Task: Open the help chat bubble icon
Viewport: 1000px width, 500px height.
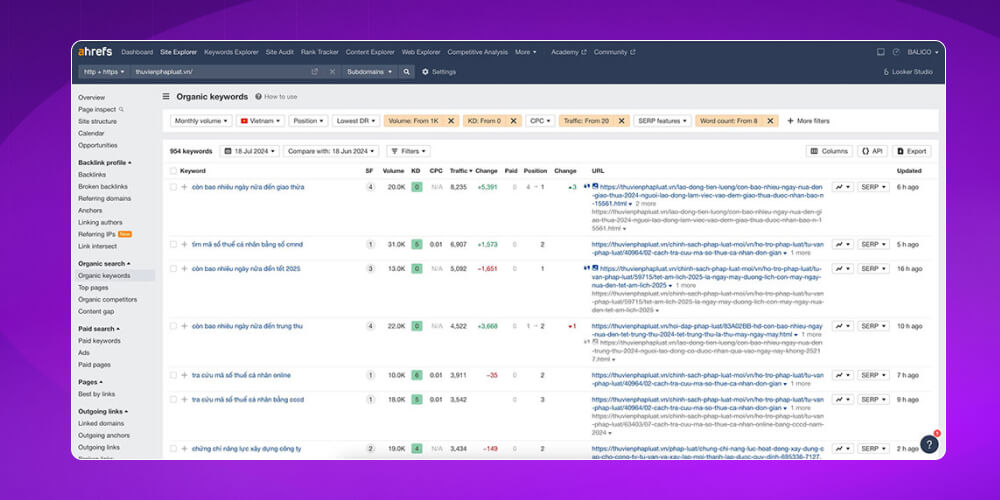Action: coord(929,445)
